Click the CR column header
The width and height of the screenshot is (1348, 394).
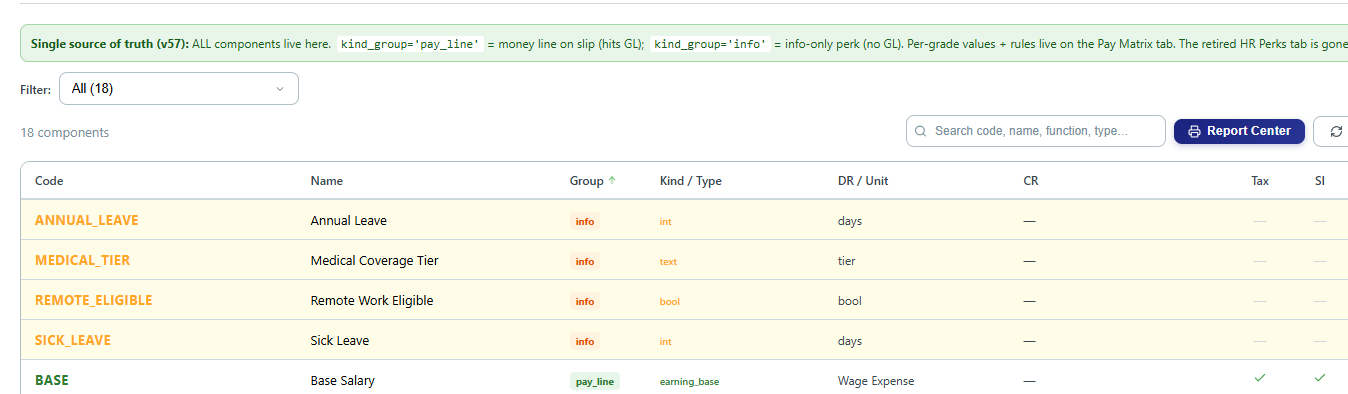click(1031, 181)
